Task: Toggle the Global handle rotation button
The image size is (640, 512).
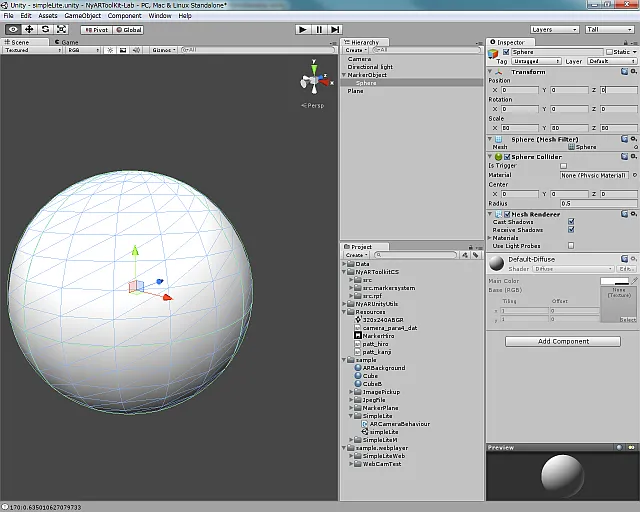Action: pos(128,30)
